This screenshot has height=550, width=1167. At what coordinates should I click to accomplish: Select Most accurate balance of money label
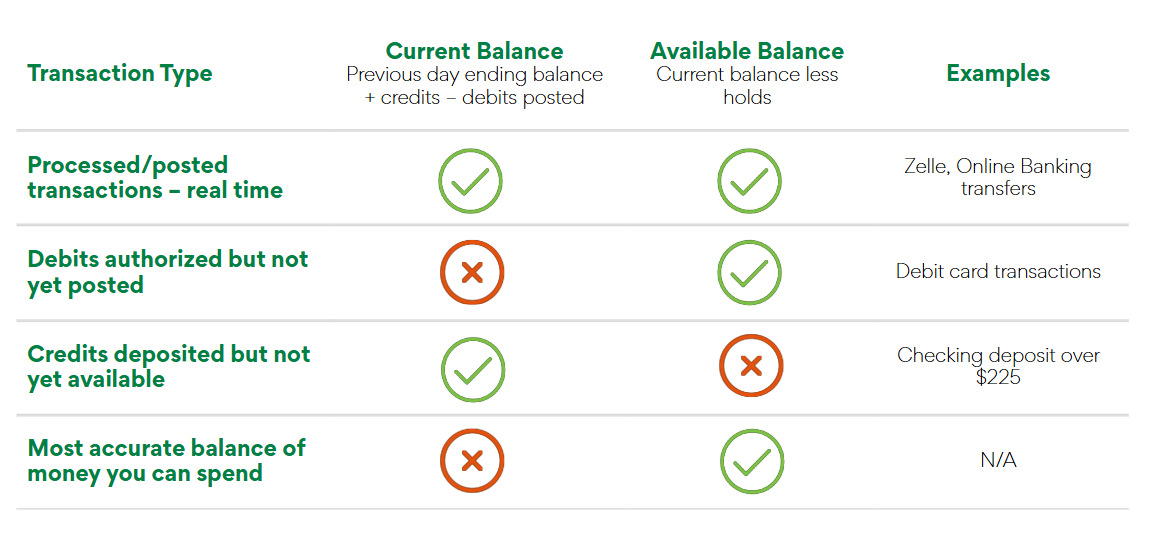pos(166,460)
